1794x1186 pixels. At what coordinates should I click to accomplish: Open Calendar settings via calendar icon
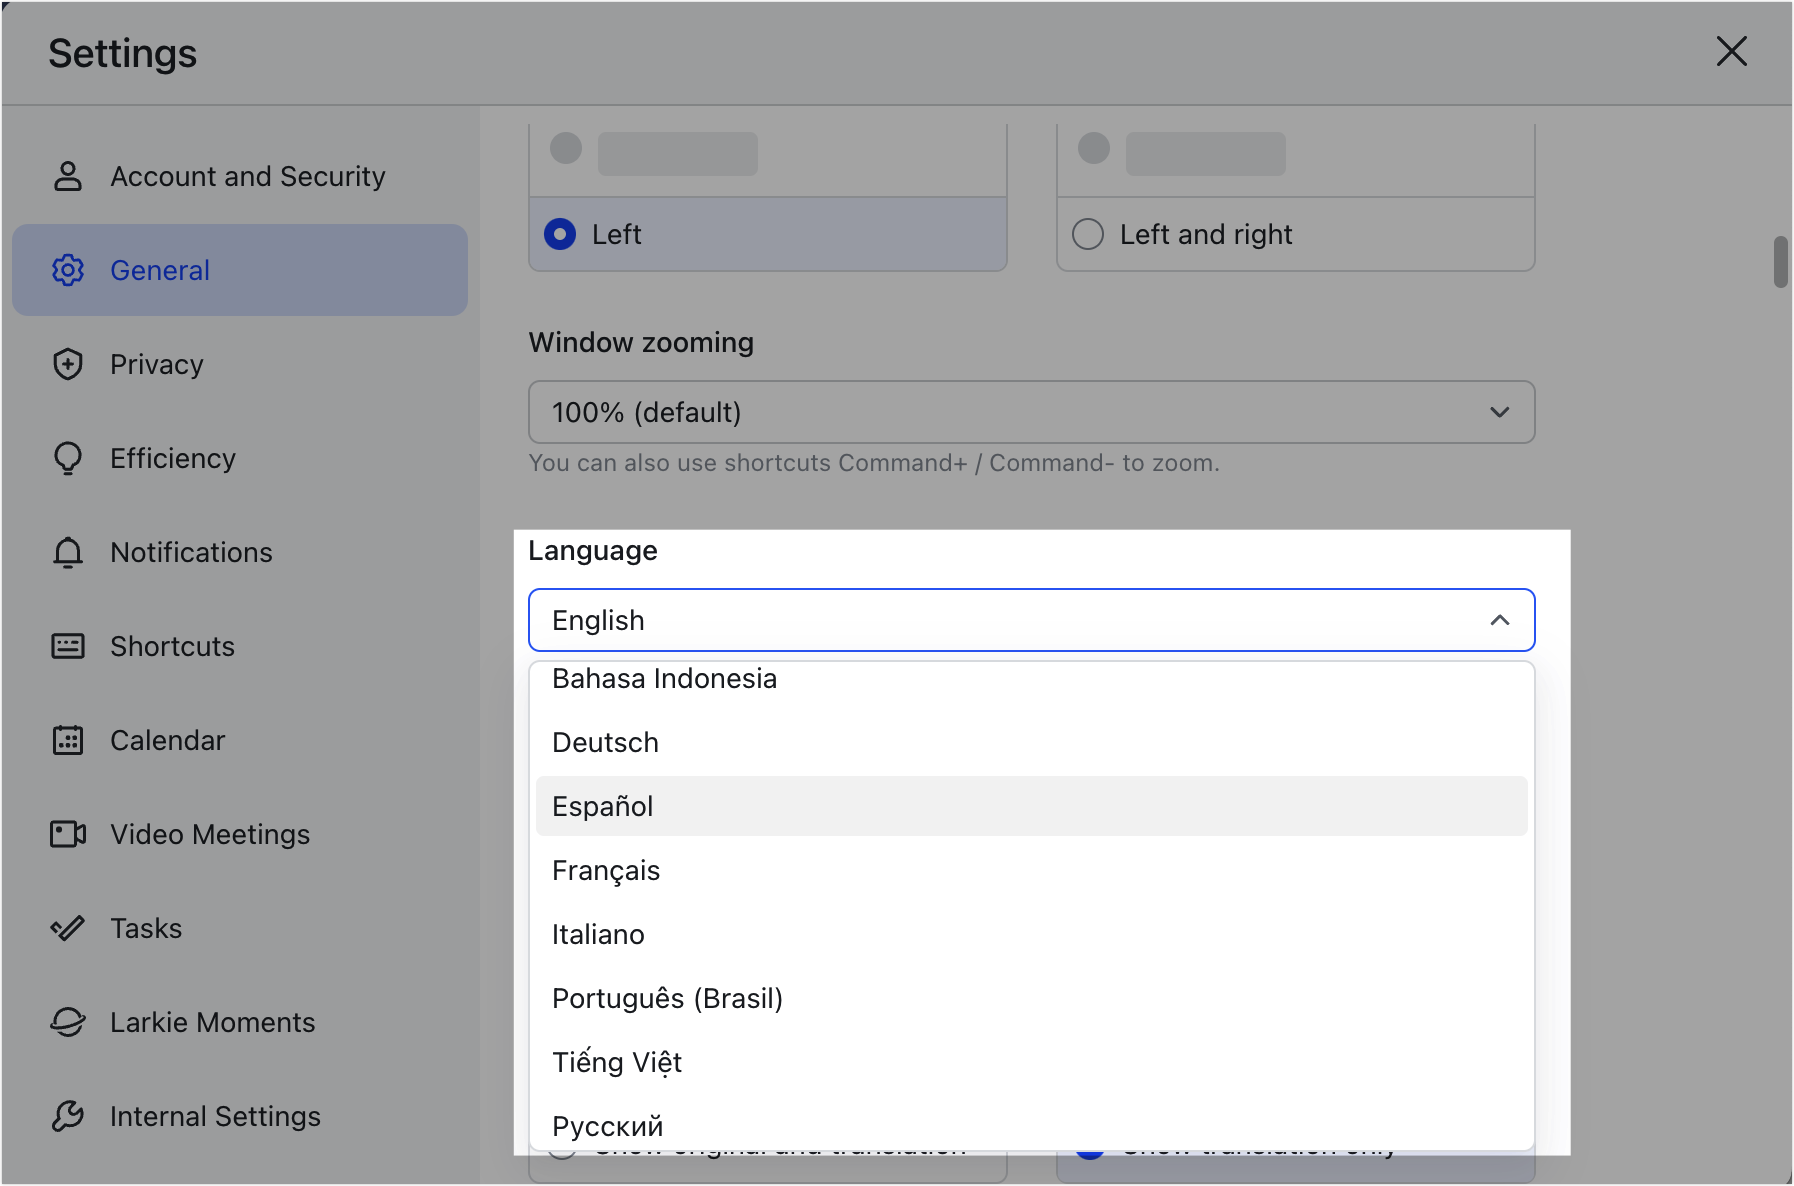pyautogui.click(x=67, y=740)
